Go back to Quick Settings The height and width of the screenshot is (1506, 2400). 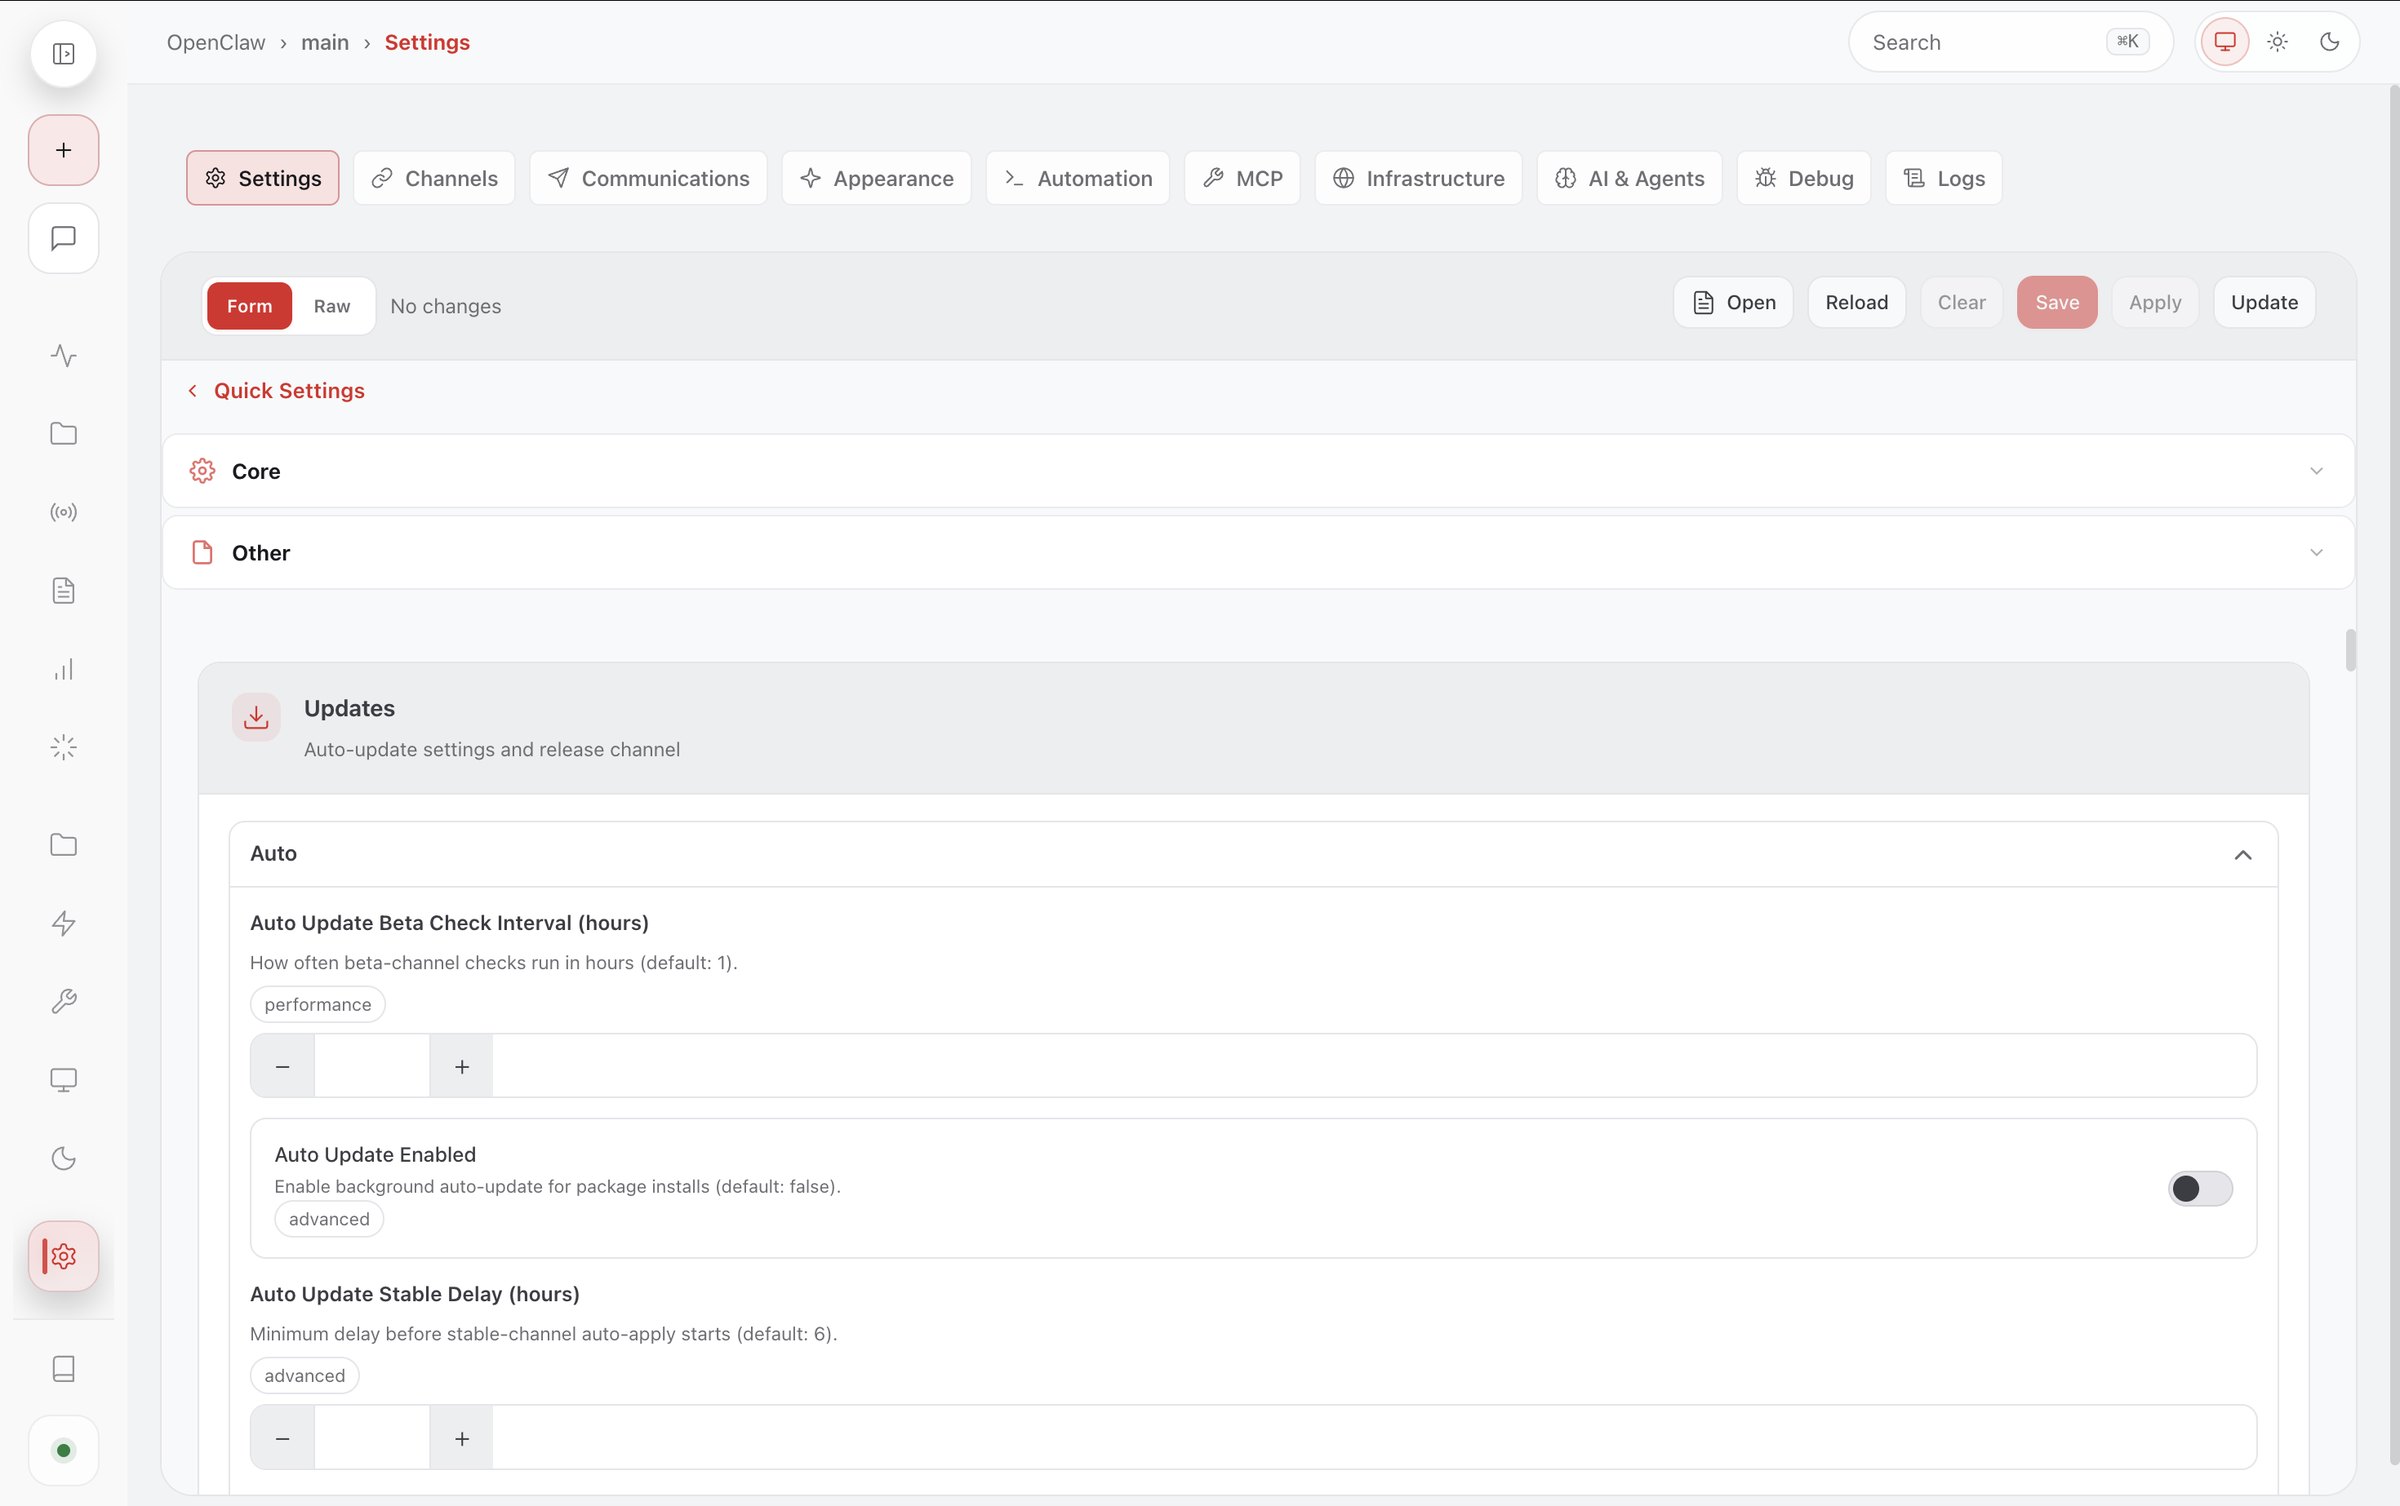[x=276, y=391]
